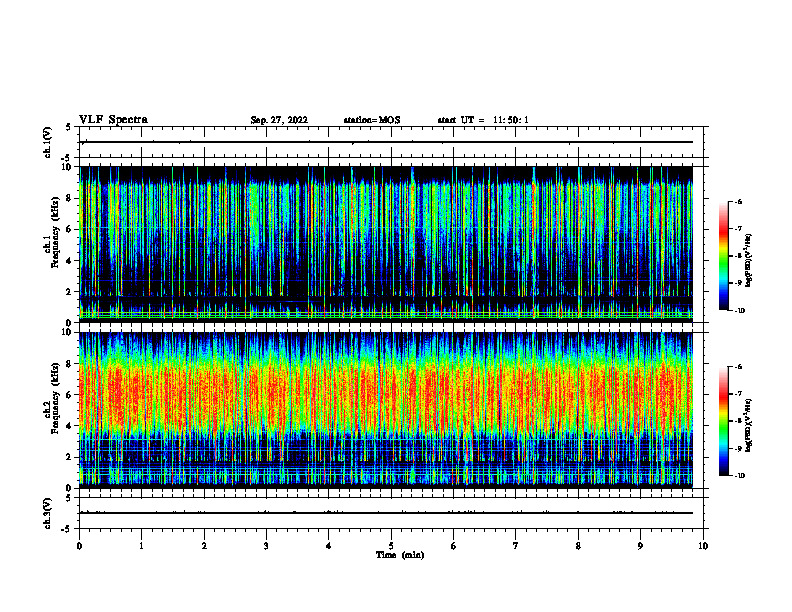Screen dimensions: 792x612
Task: Click time axis tick label "3"
Action: tap(266, 546)
